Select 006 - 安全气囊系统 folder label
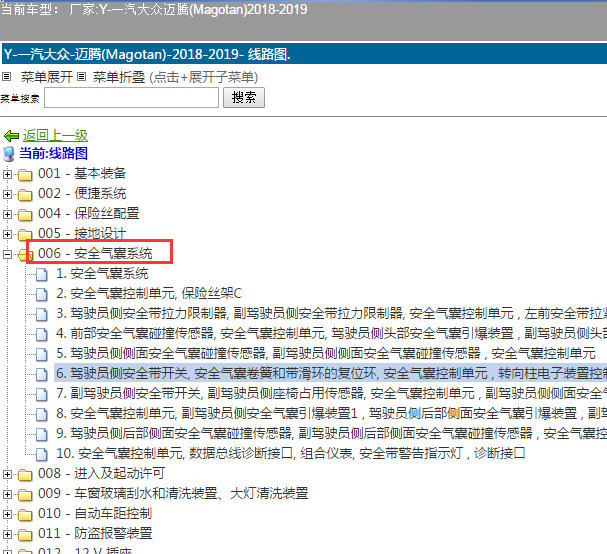607x554 pixels. click(x=95, y=254)
